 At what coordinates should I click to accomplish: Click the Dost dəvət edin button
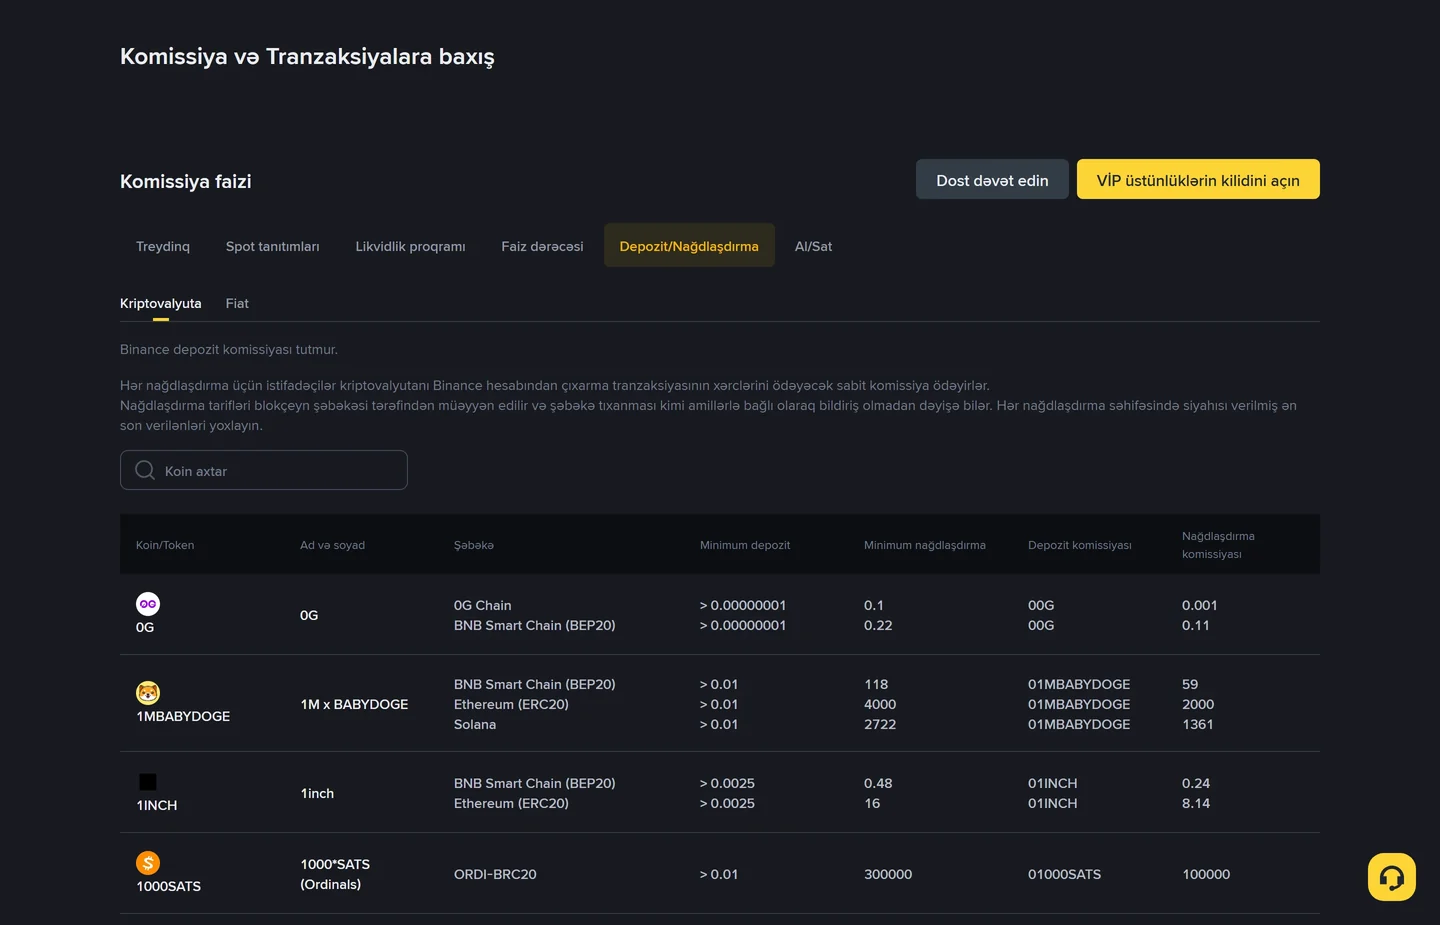point(992,180)
